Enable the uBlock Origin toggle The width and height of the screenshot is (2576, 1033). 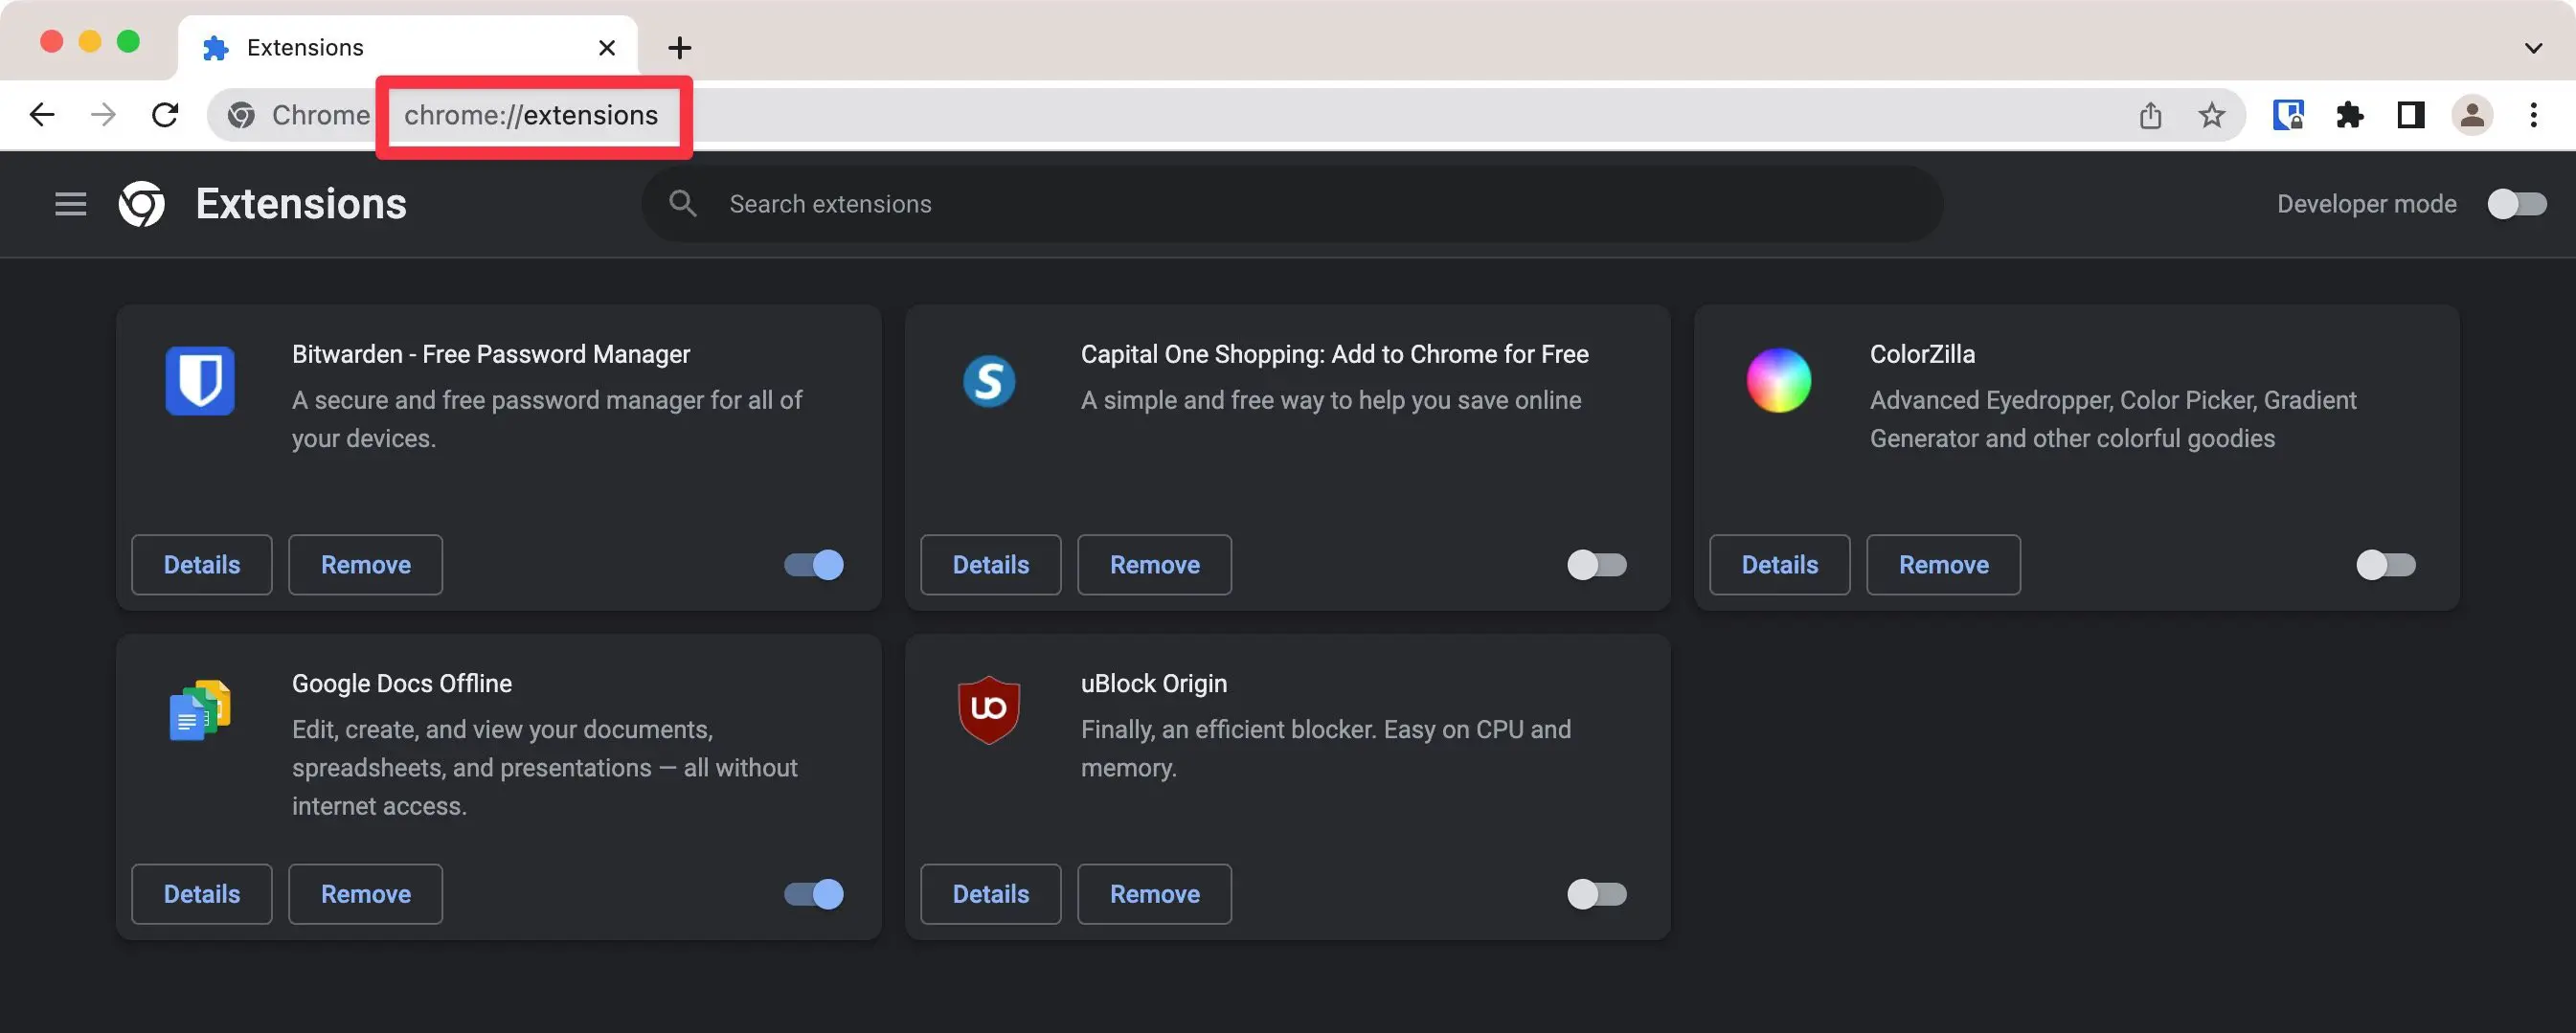click(x=1597, y=894)
